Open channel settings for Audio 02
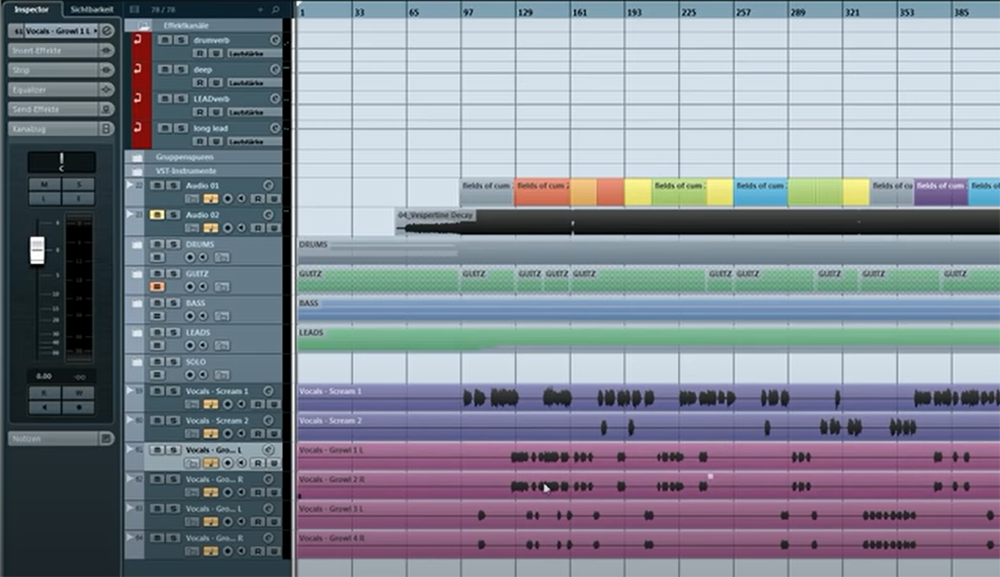Image resolution: width=1000 pixels, height=577 pixels. coord(268,214)
